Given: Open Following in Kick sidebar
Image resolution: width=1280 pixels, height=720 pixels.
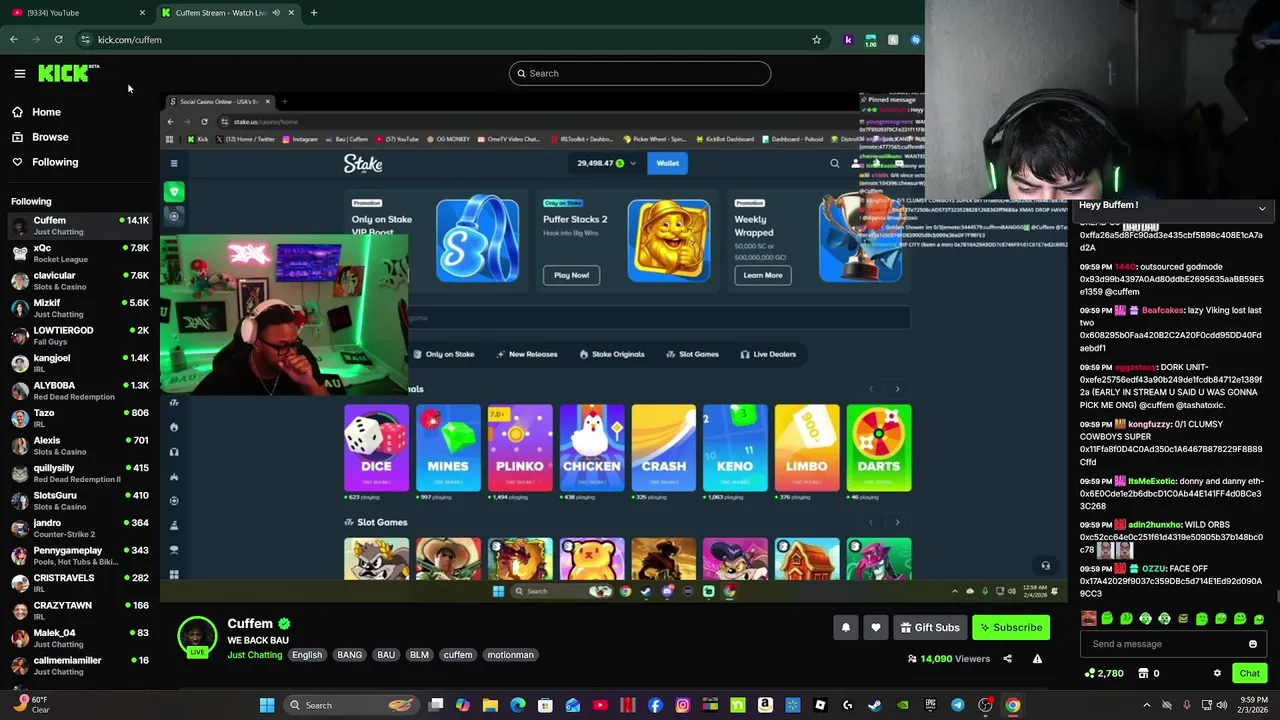Looking at the screenshot, I should coord(45,162).
